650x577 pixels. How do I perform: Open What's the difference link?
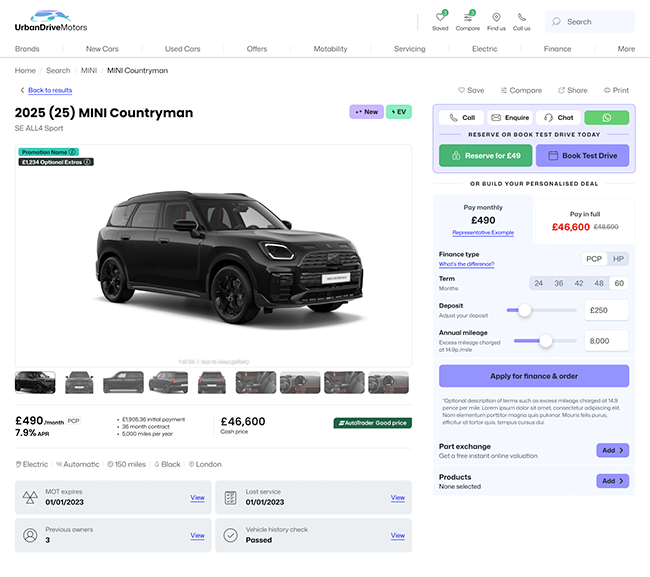point(466,264)
